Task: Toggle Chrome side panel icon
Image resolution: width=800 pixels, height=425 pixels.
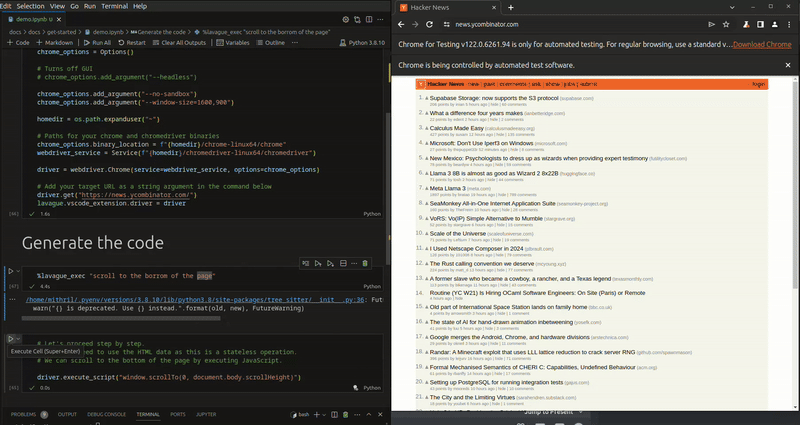Action: (x=760, y=24)
